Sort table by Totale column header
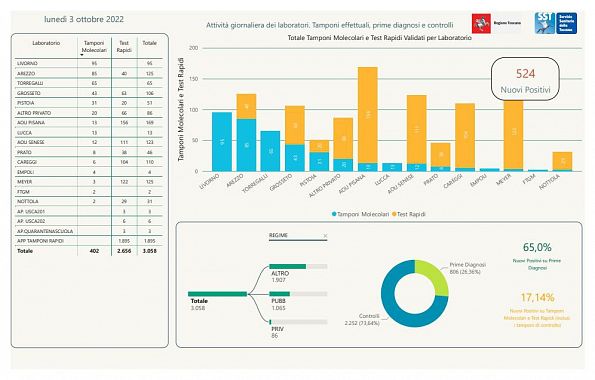The width and height of the screenshot is (595, 380). [150, 43]
